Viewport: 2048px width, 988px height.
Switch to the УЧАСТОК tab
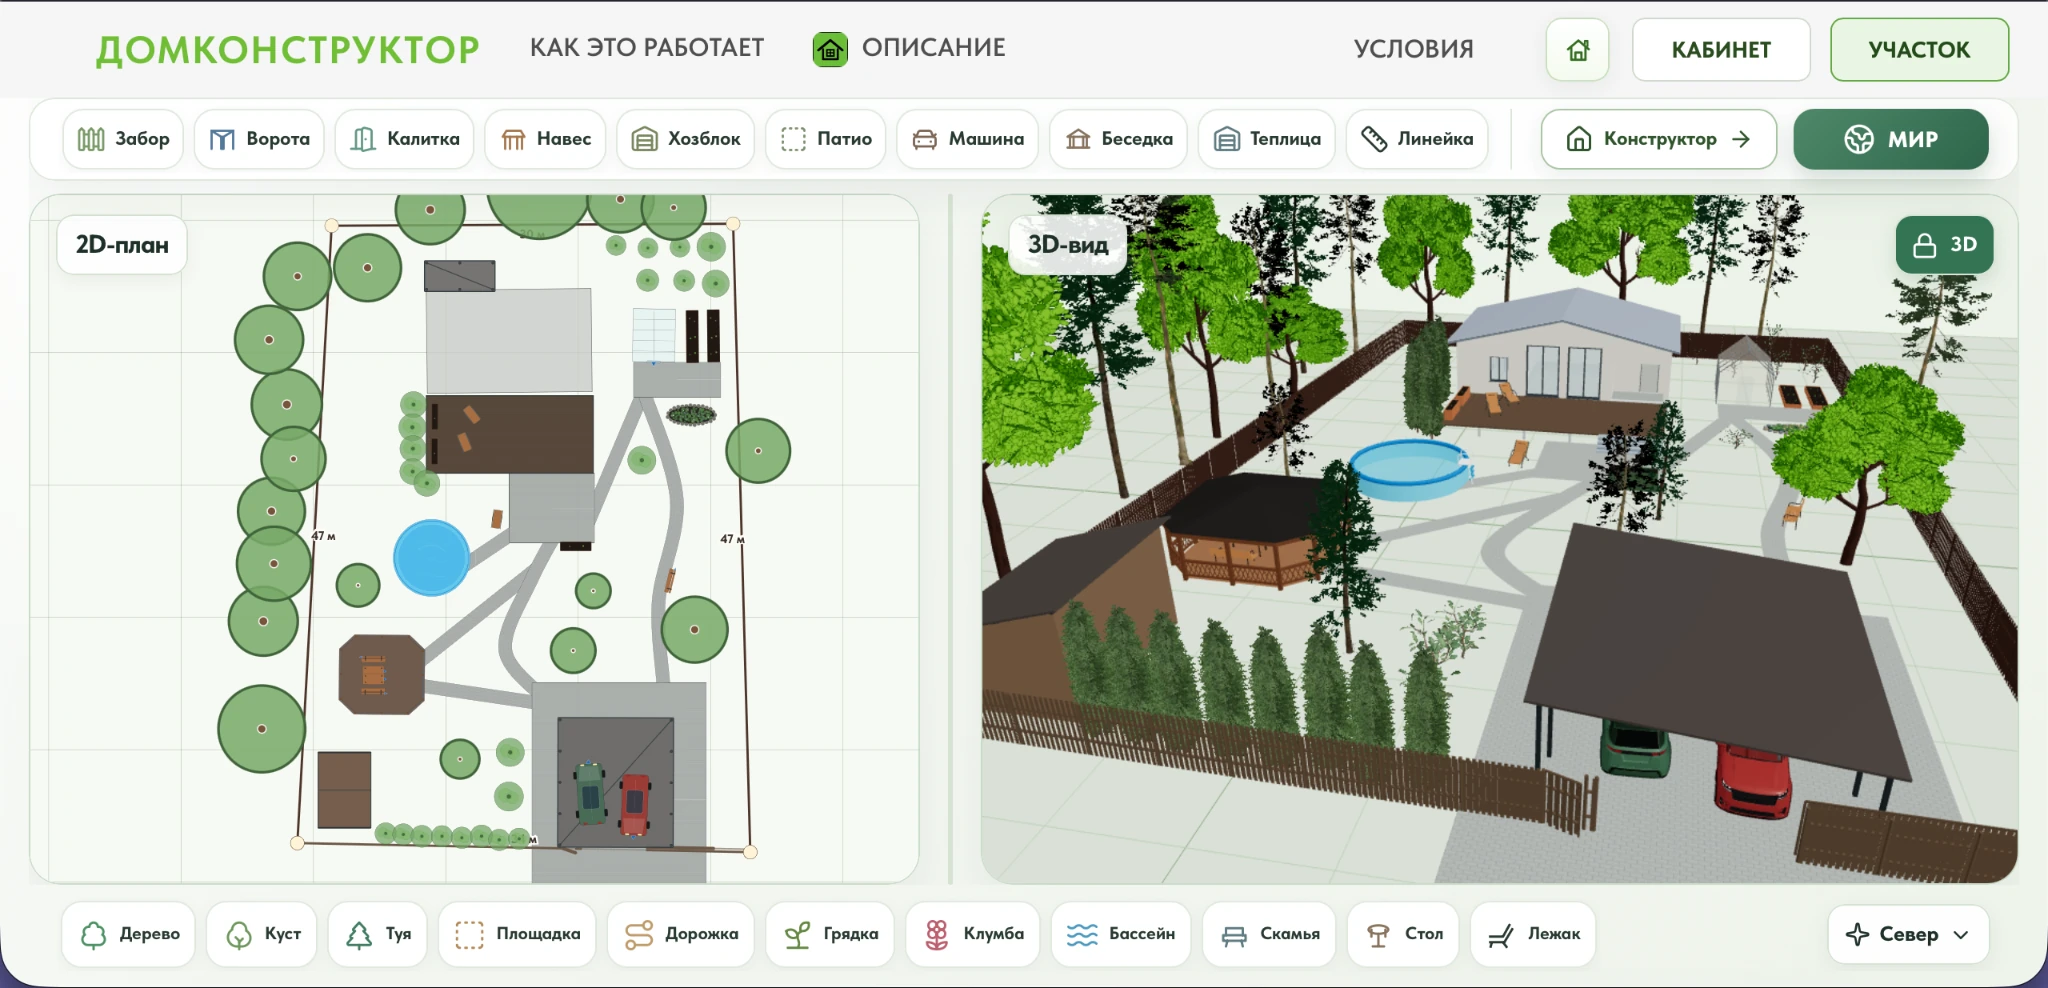1919,49
